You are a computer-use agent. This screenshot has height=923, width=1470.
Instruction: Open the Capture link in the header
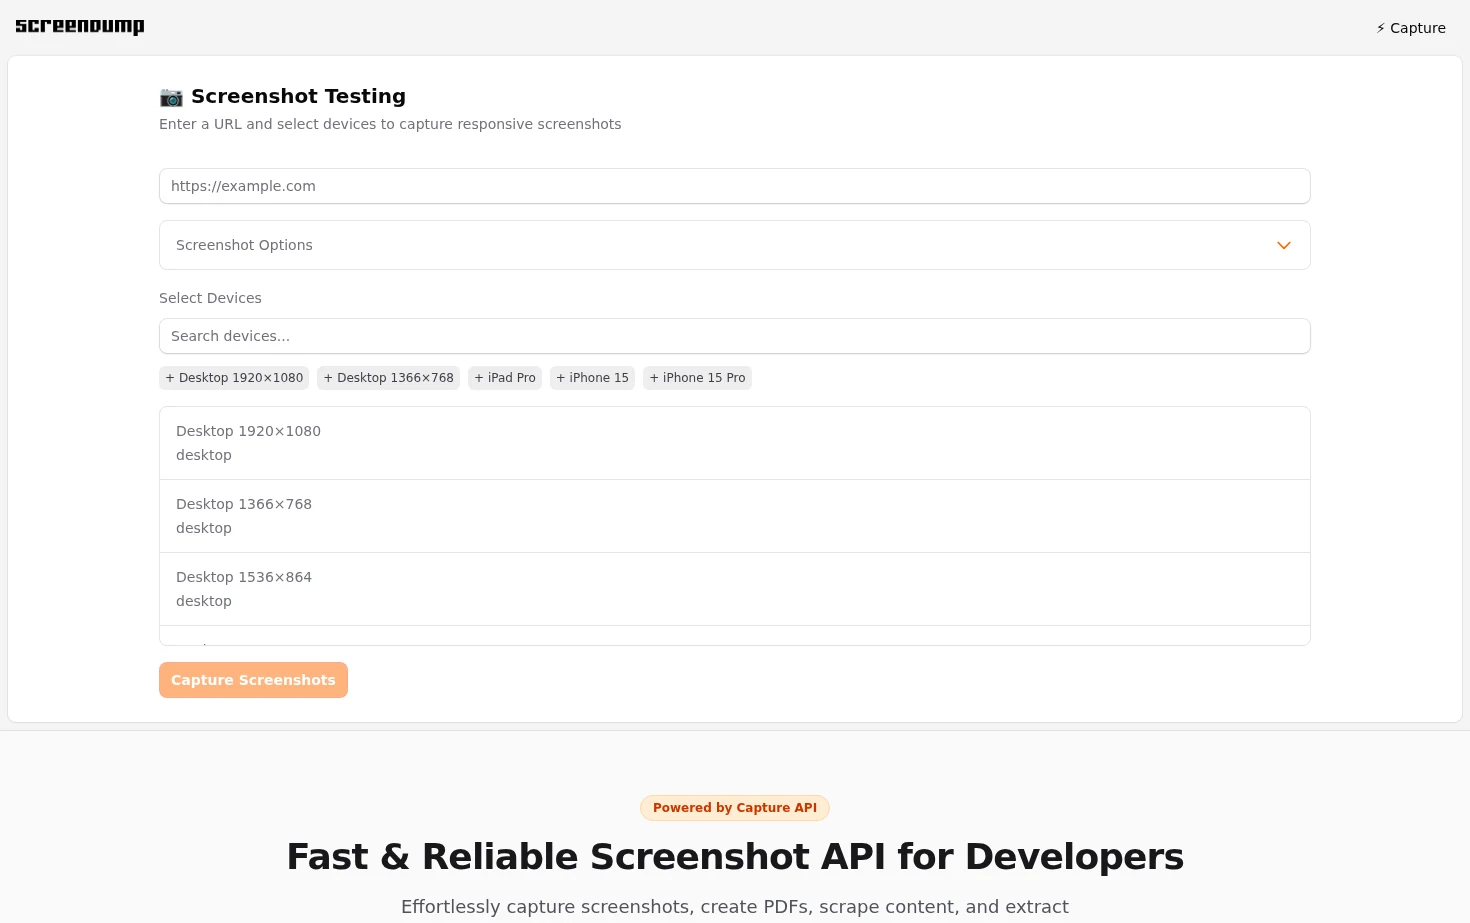(x=1411, y=28)
